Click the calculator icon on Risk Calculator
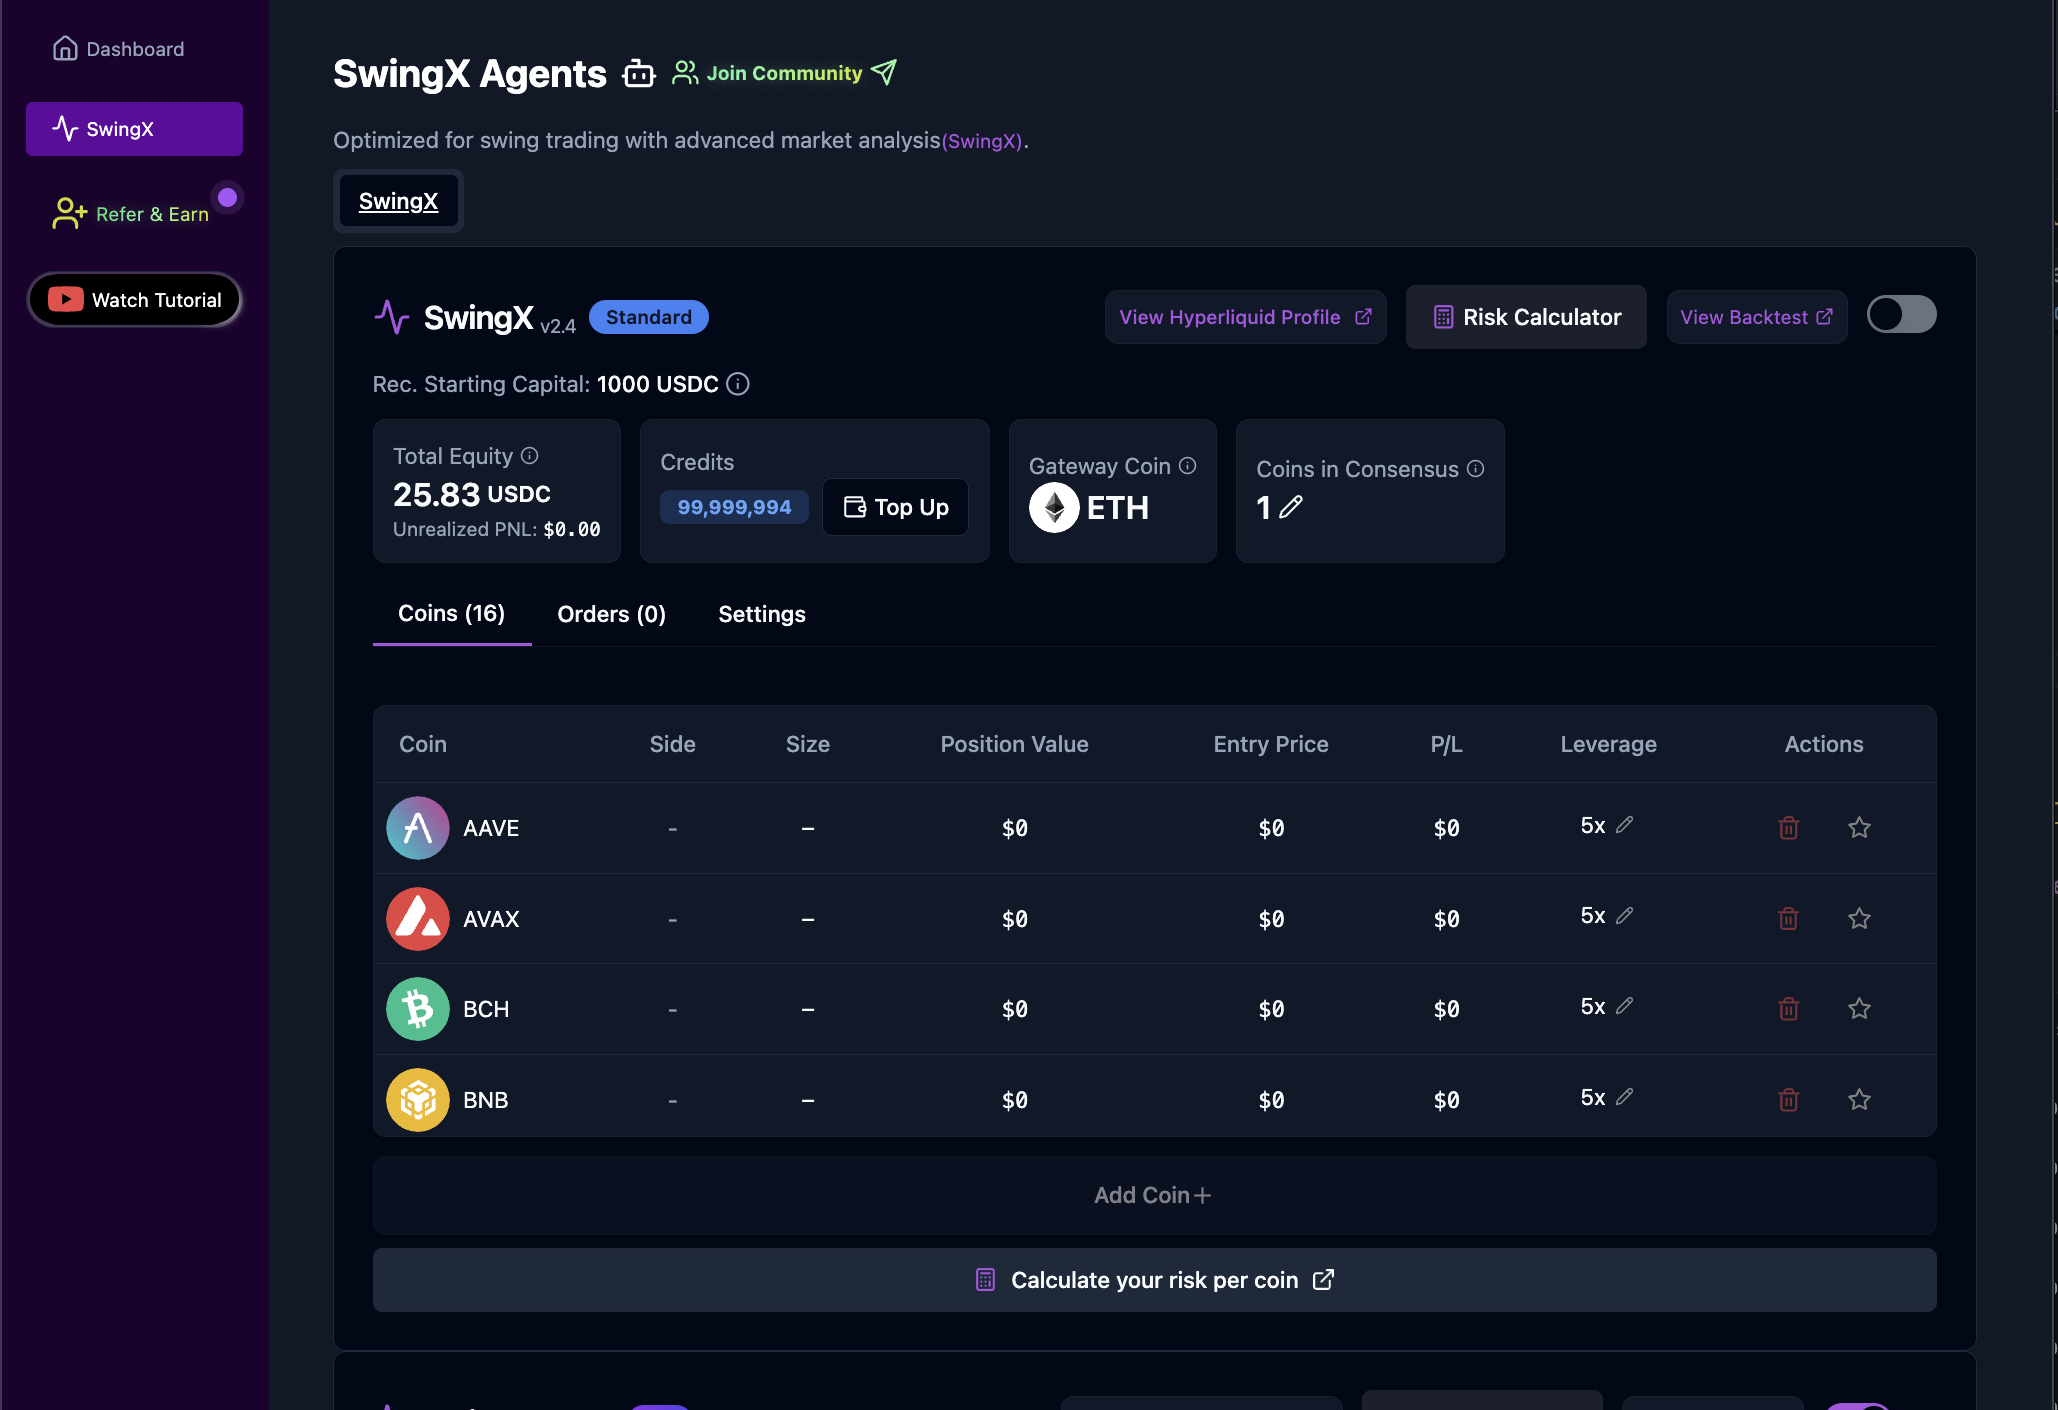This screenshot has width=2058, height=1410. (x=1443, y=316)
